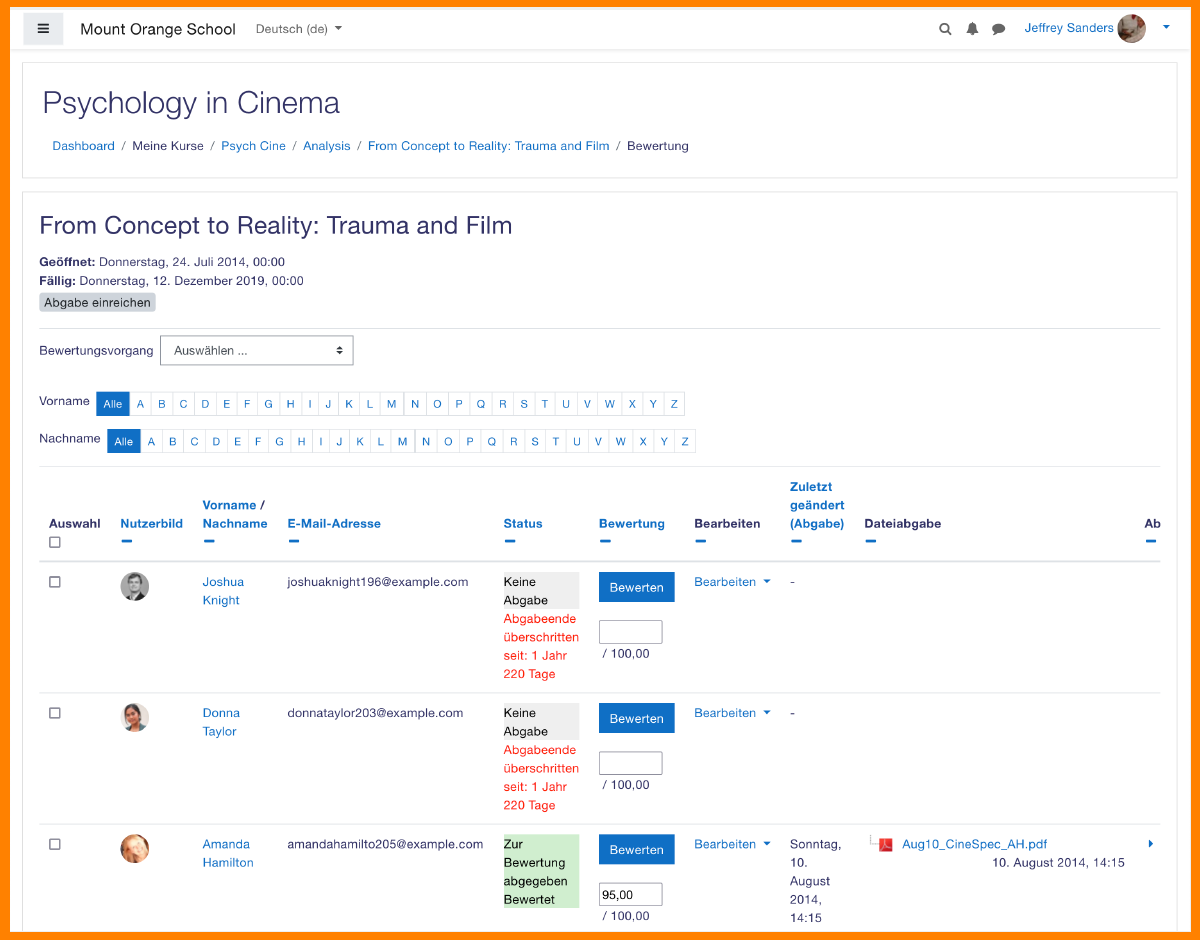Check the box for Joshua Knight's row

(x=55, y=582)
